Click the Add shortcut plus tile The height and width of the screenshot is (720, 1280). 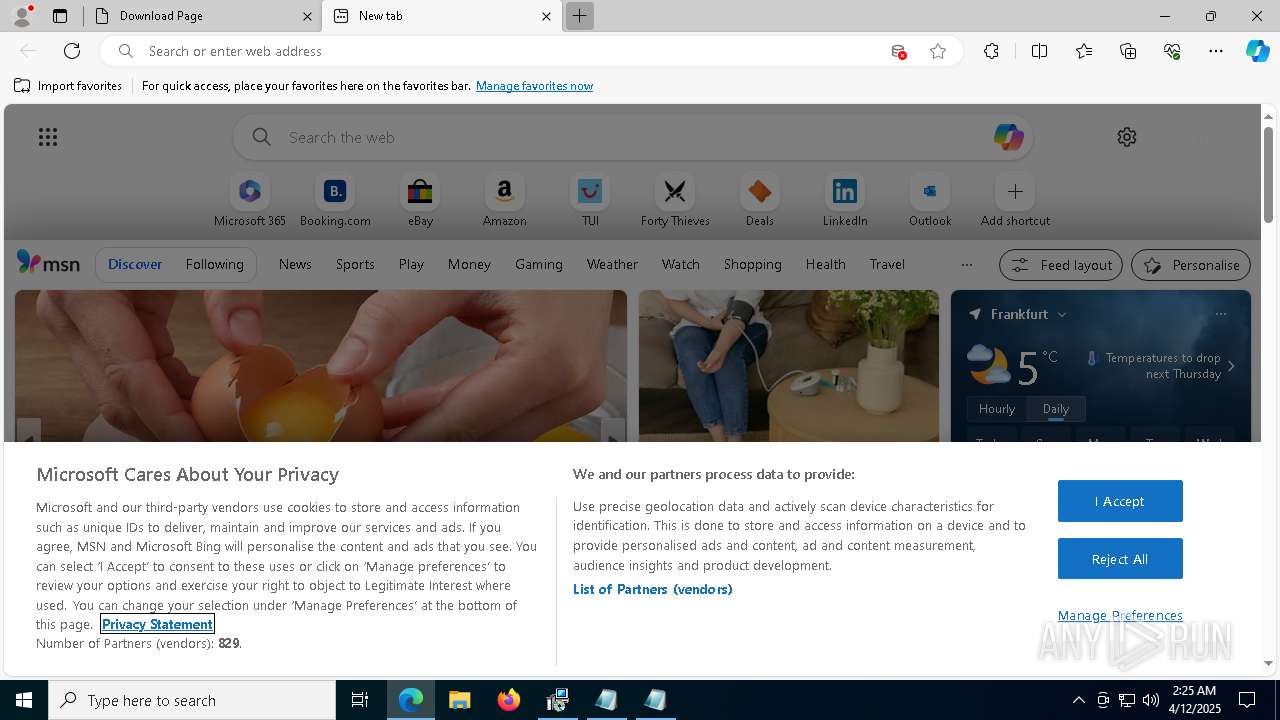[x=1015, y=201]
